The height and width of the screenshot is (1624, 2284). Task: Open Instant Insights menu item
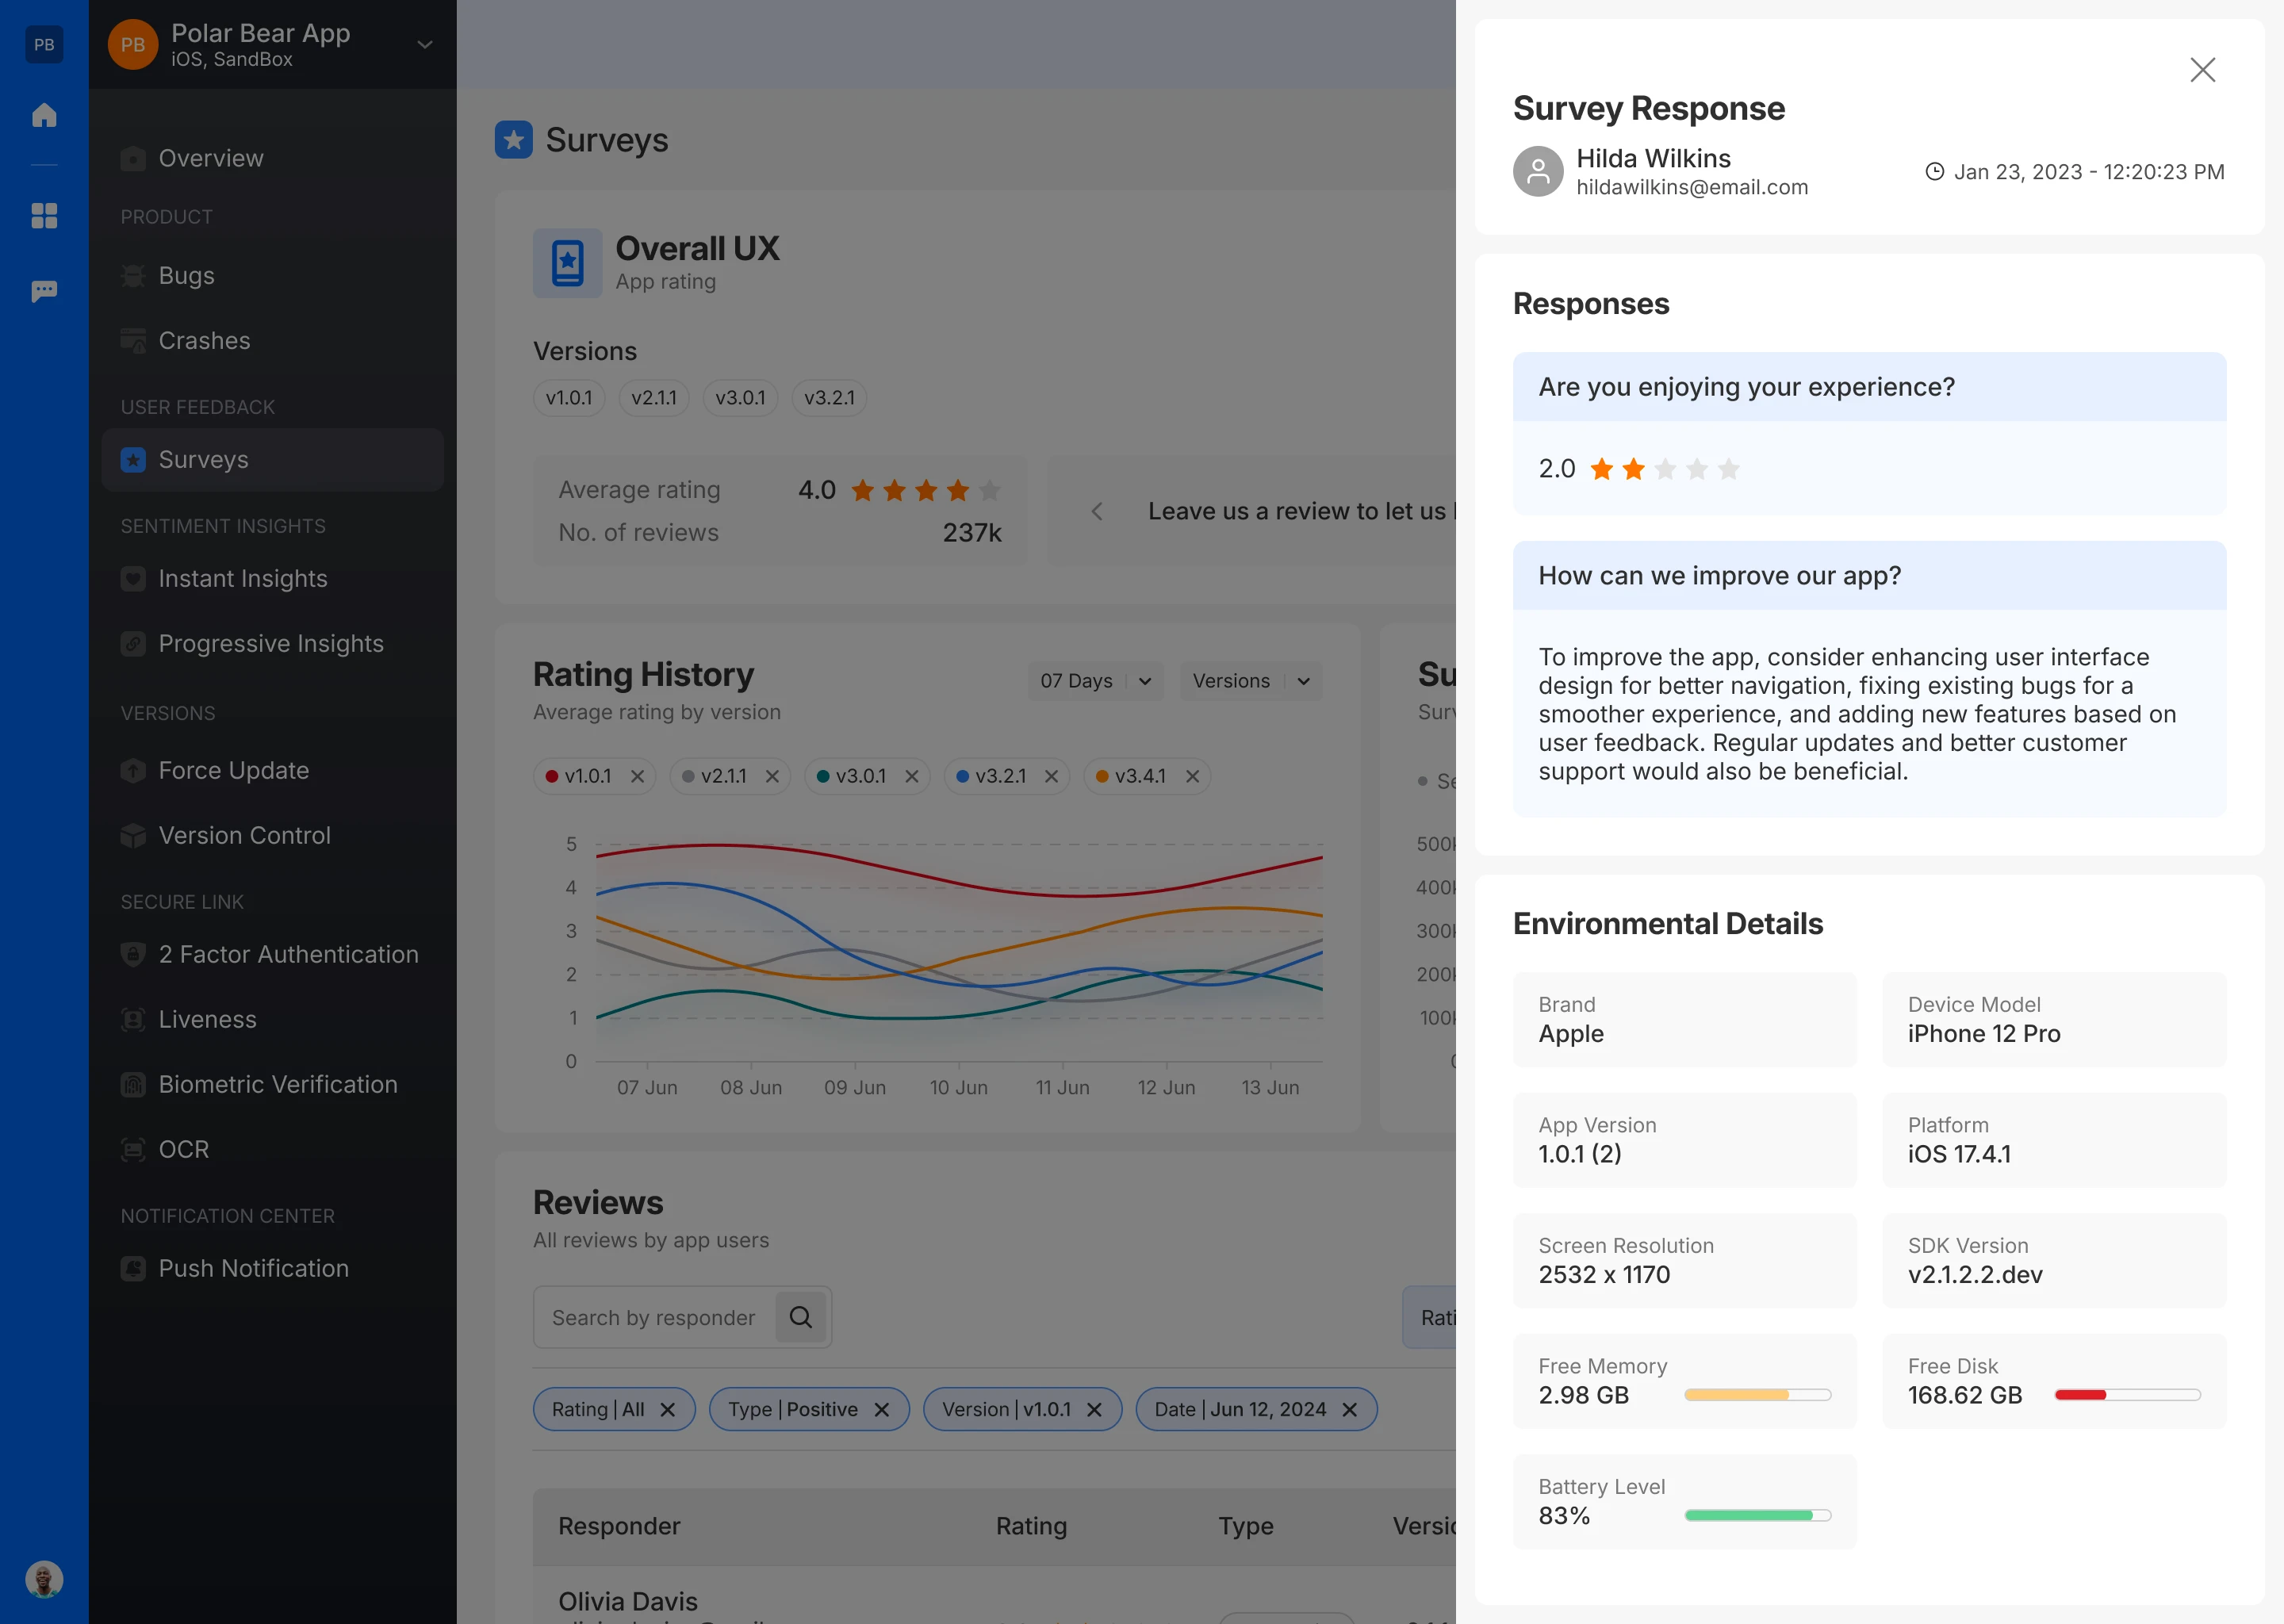[243, 578]
